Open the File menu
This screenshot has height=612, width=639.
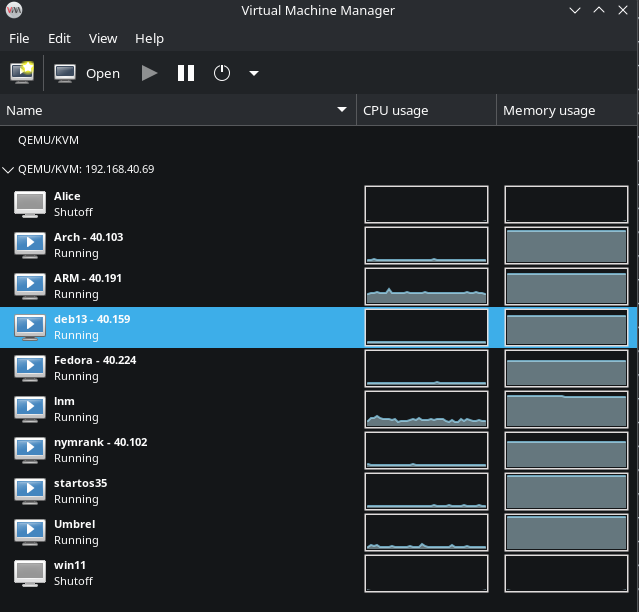19,38
